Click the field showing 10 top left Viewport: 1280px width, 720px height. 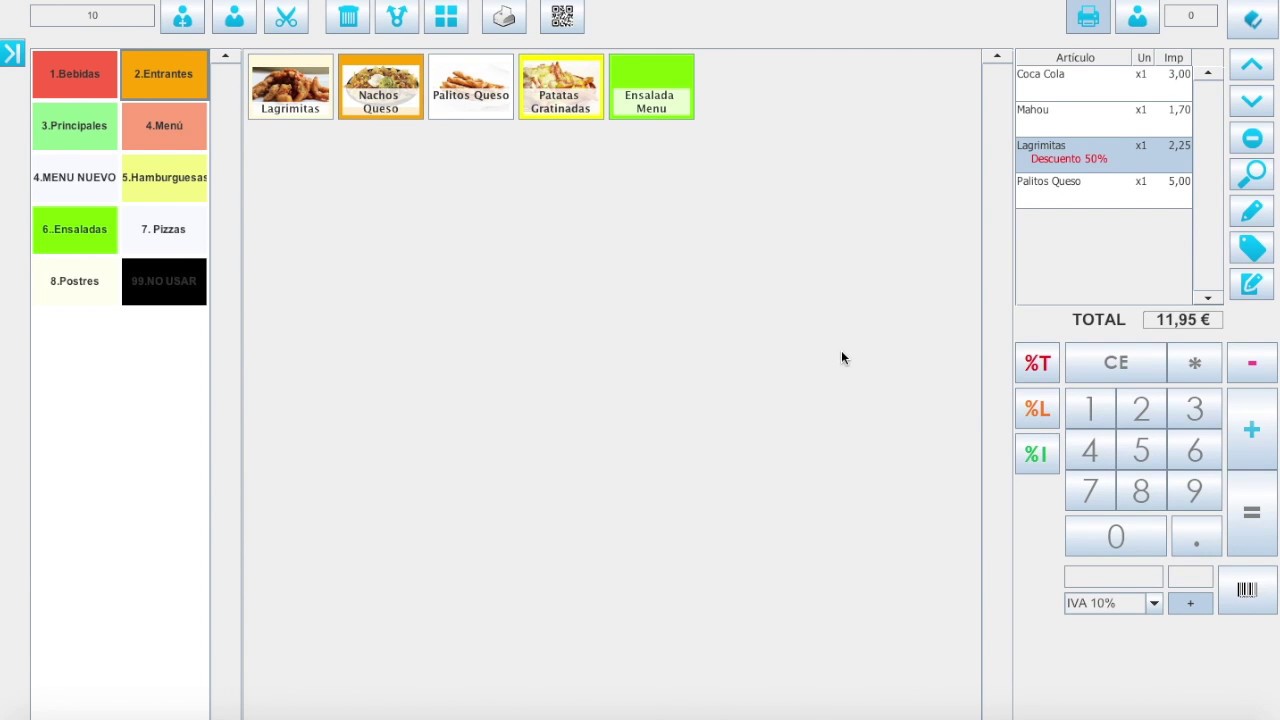tap(92, 15)
